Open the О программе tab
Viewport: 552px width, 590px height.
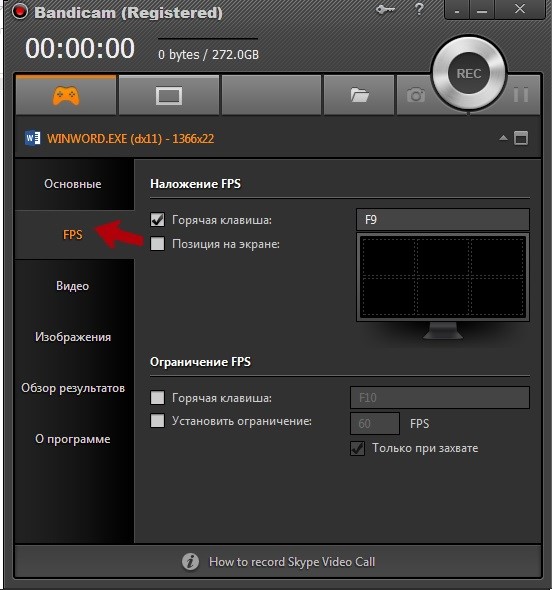point(73,439)
